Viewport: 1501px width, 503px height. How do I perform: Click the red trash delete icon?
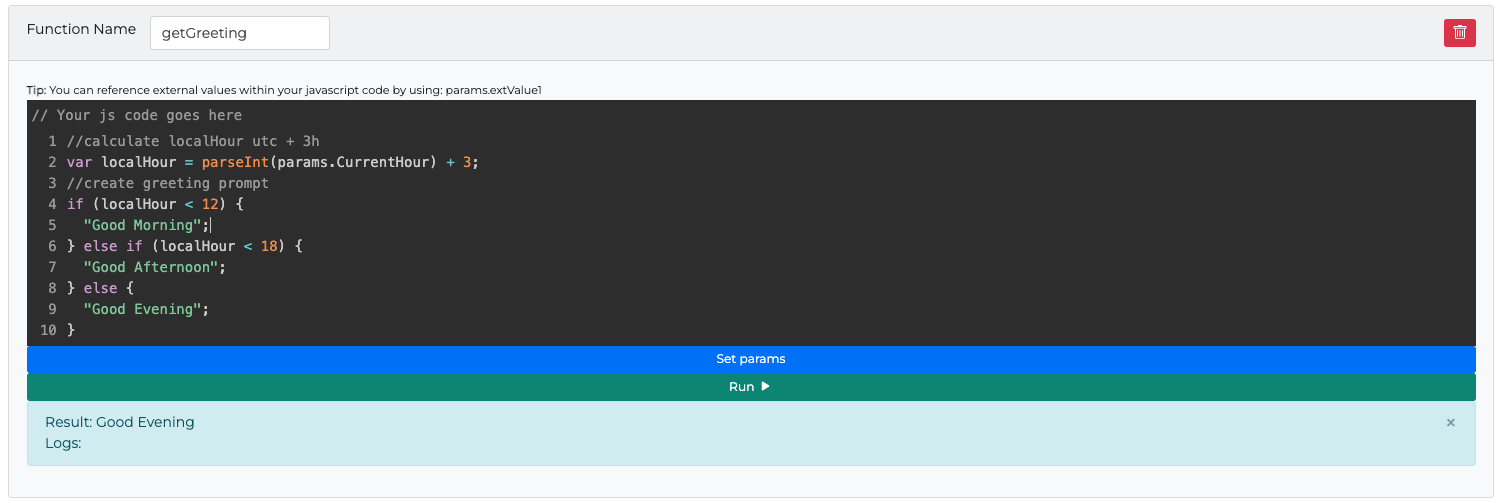(x=1459, y=33)
